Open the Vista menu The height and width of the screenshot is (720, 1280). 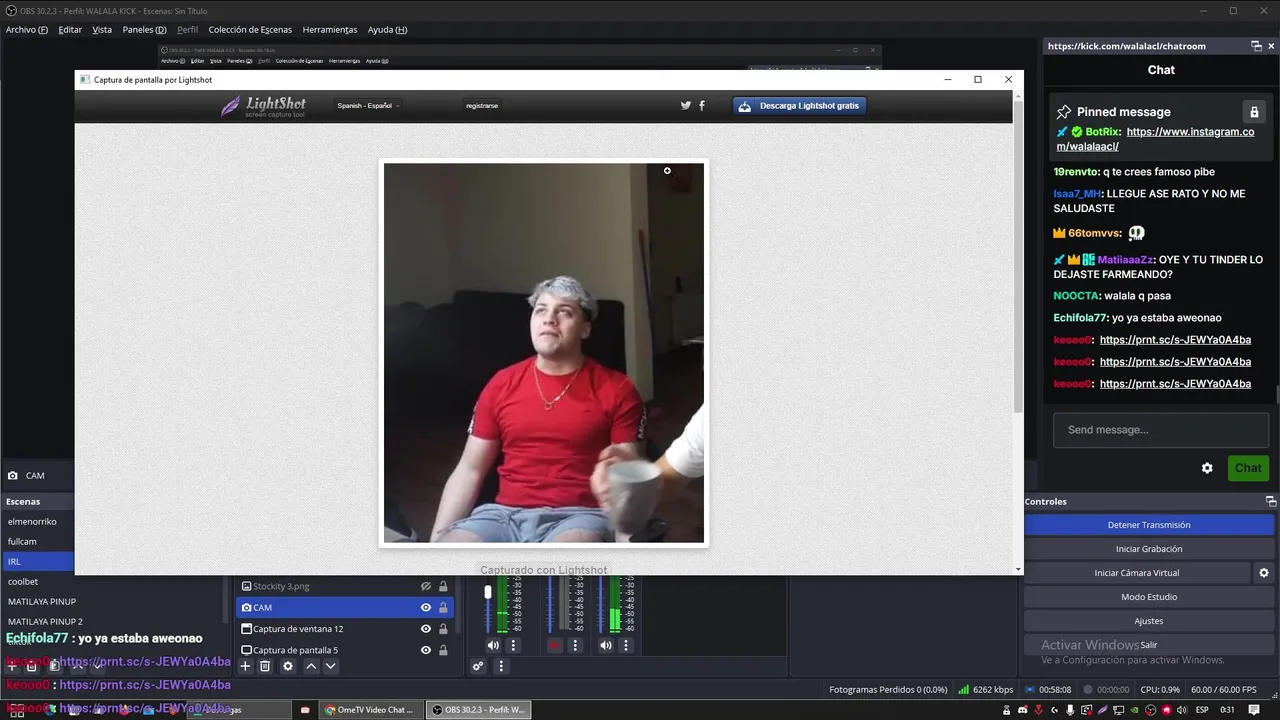[x=102, y=29]
